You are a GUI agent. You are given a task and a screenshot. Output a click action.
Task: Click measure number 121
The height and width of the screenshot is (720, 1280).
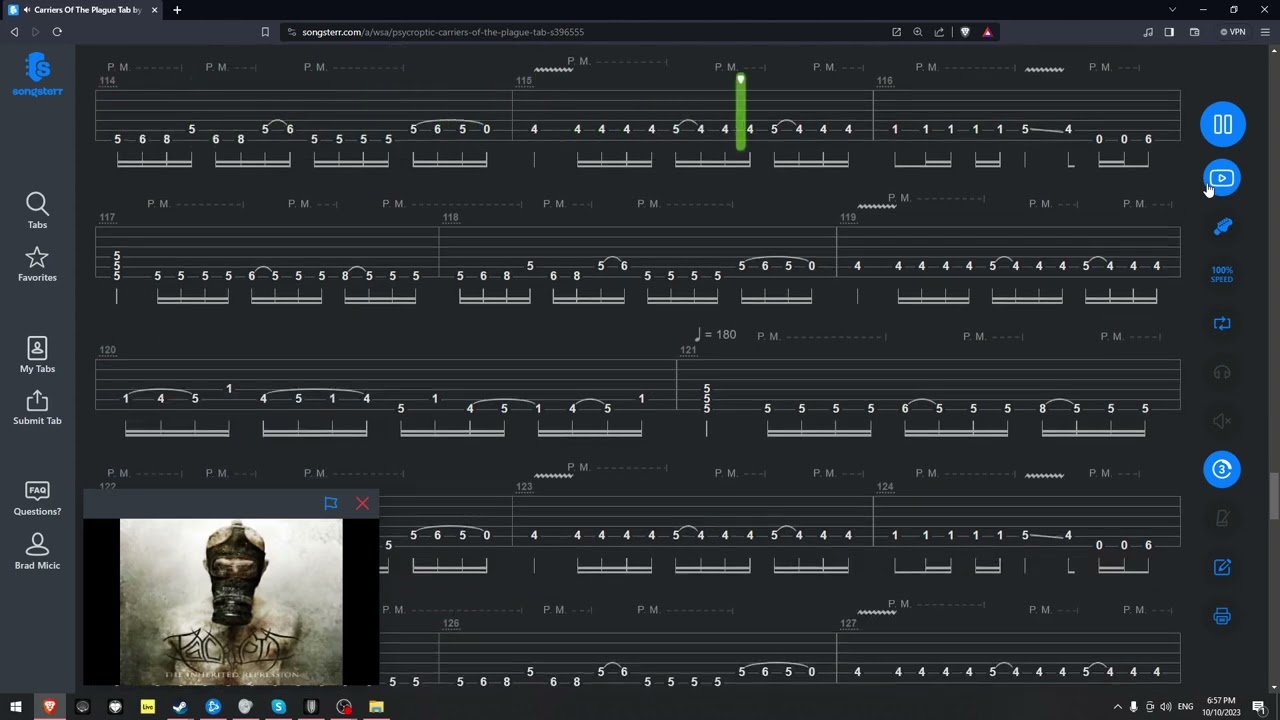[x=688, y=350]
